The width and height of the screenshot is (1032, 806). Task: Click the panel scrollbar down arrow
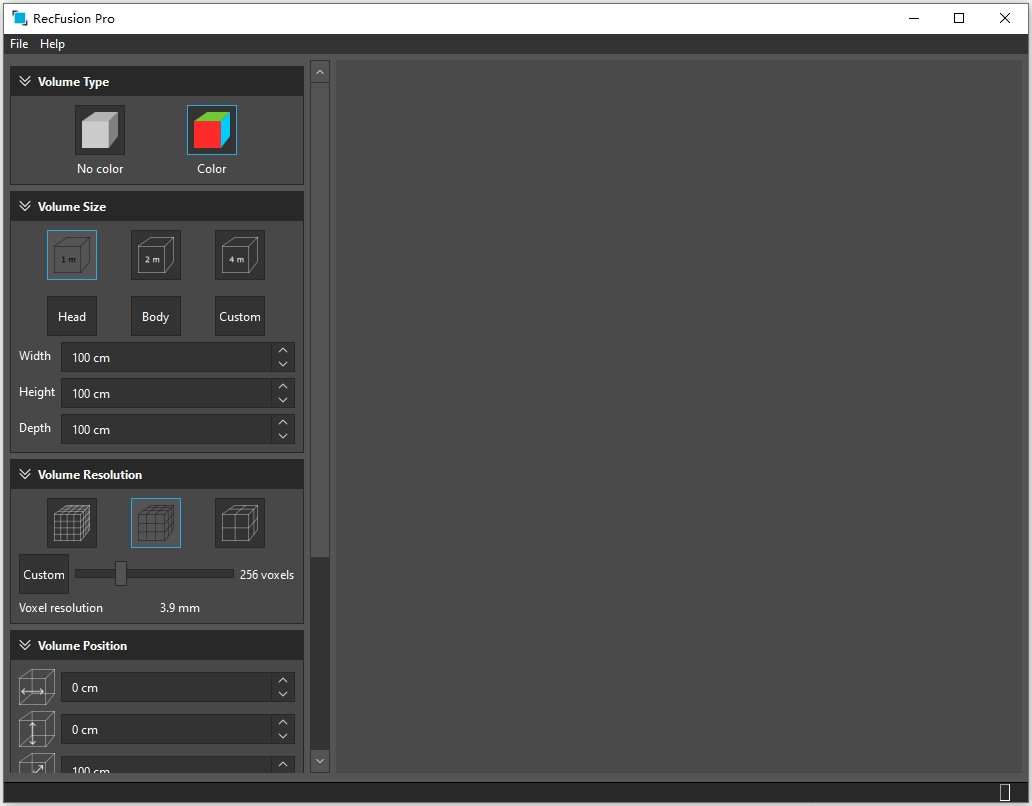[320, 761]
